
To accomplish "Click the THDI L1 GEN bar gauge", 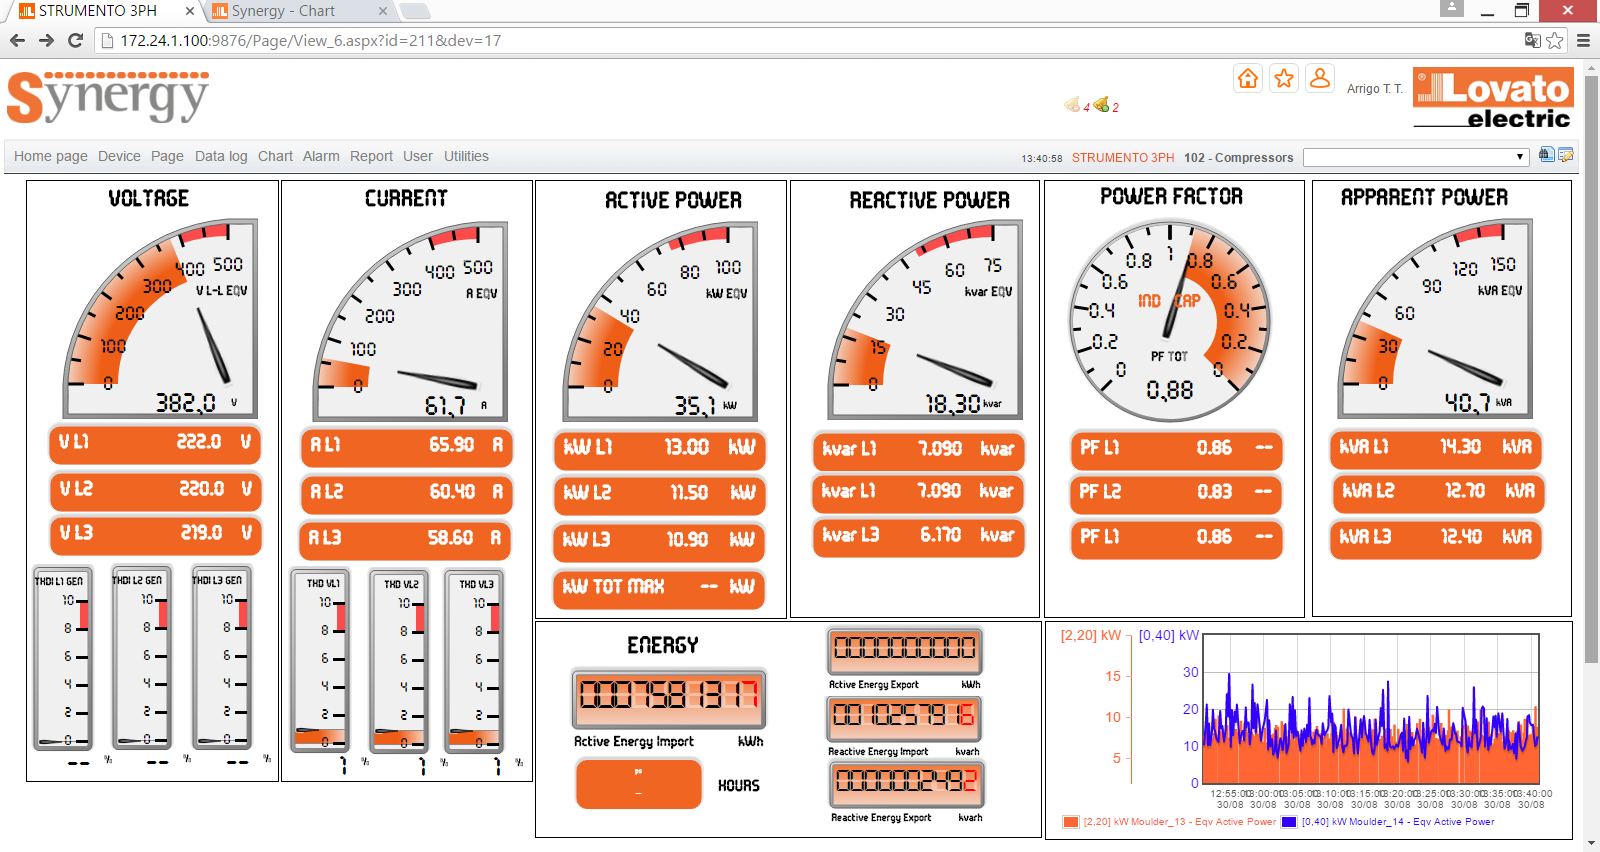I will (x=61, y=657).
